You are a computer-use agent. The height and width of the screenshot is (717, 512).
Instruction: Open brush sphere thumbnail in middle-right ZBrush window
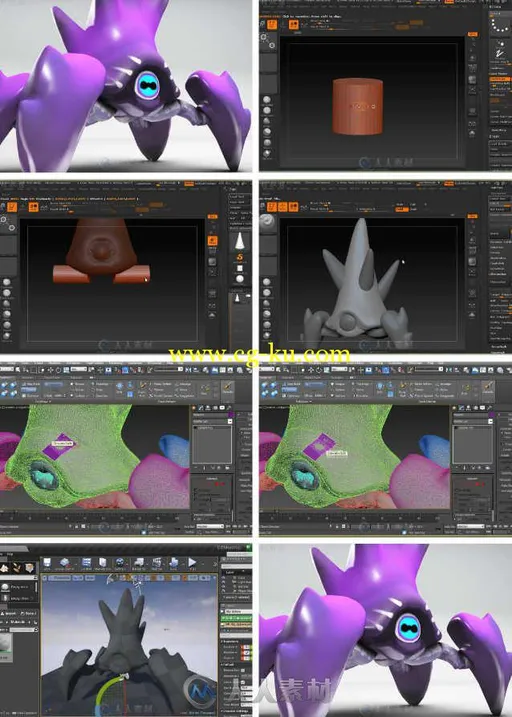tap(266, 223)
